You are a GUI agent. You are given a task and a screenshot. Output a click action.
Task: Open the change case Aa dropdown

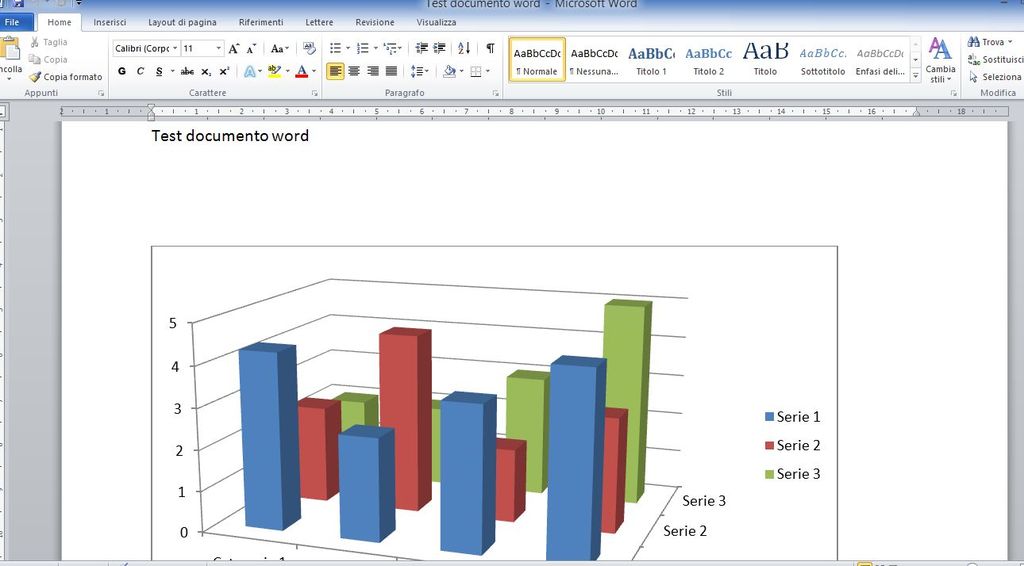coord(280,49)
